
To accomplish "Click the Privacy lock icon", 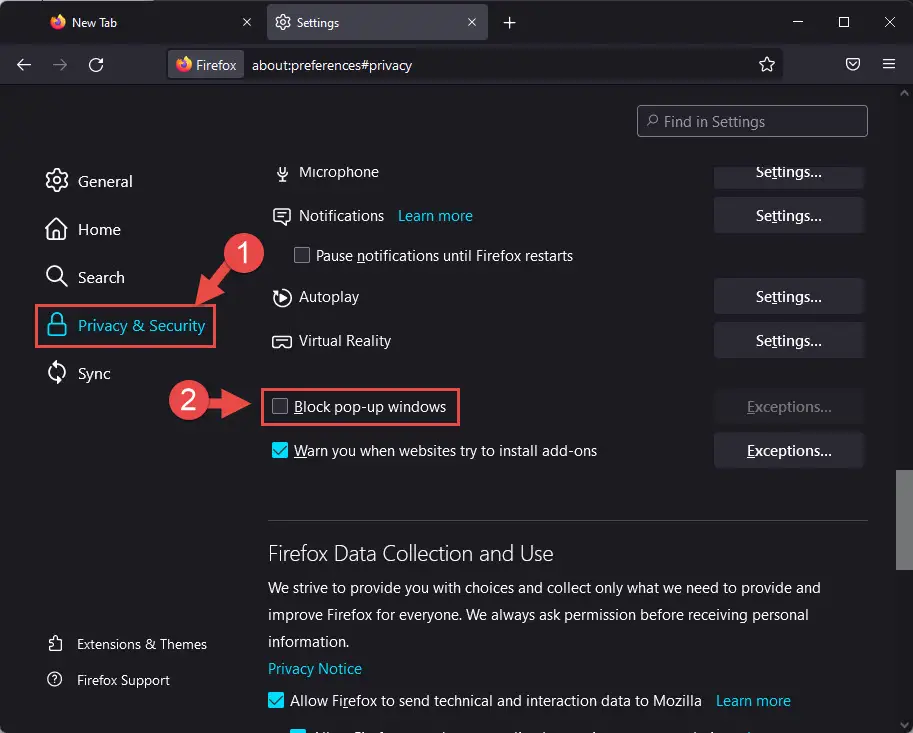I will click(56, 325).
